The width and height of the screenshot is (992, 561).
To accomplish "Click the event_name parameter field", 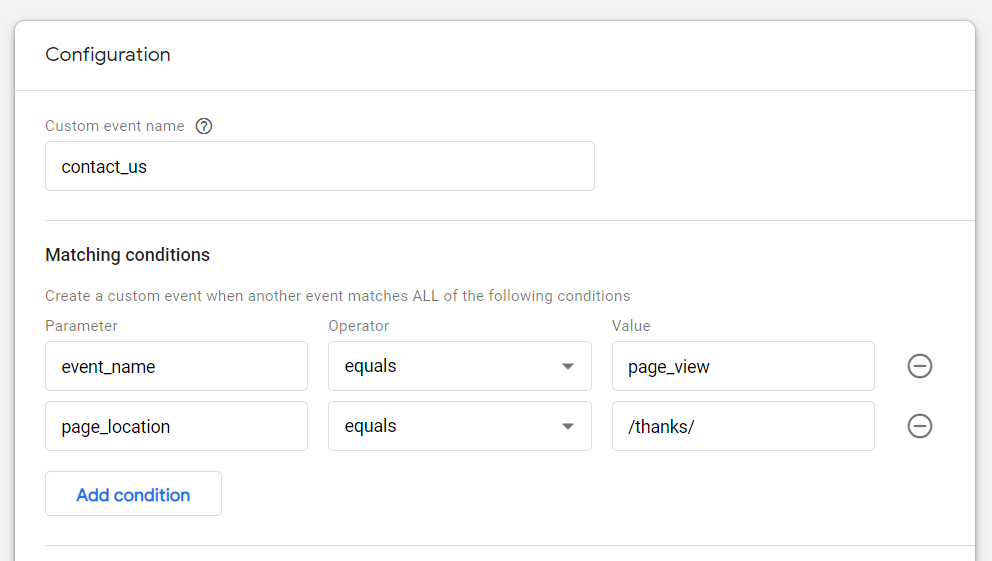I will (x=176, y=366).
